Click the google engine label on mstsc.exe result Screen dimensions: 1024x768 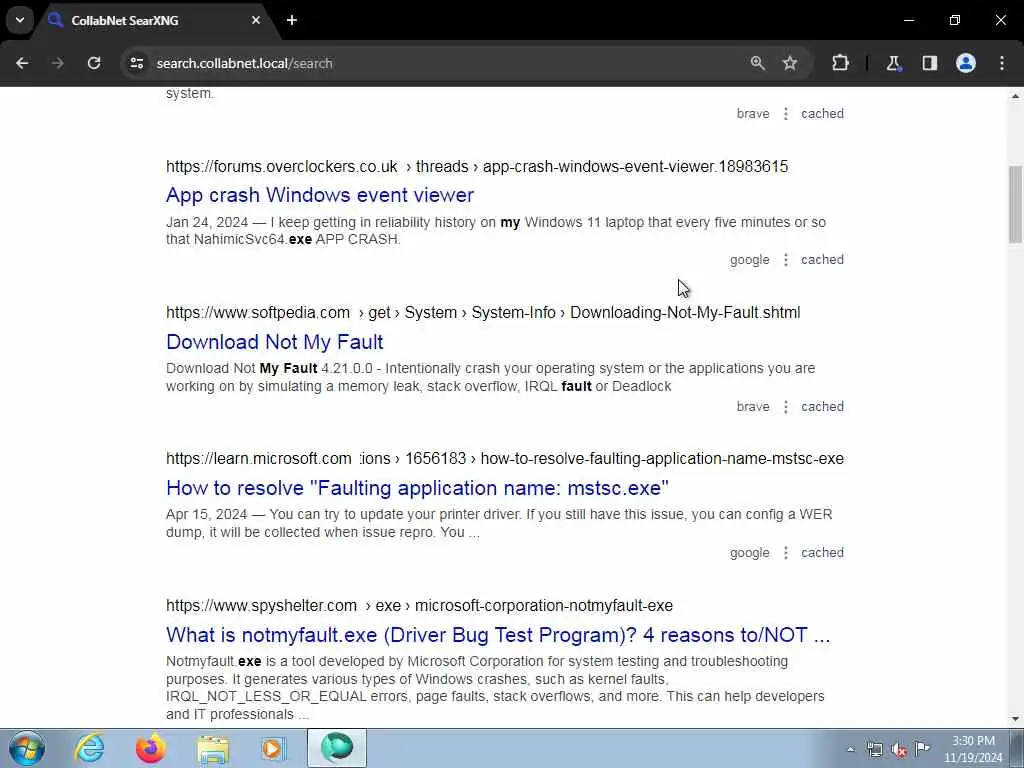coord(750,553)
